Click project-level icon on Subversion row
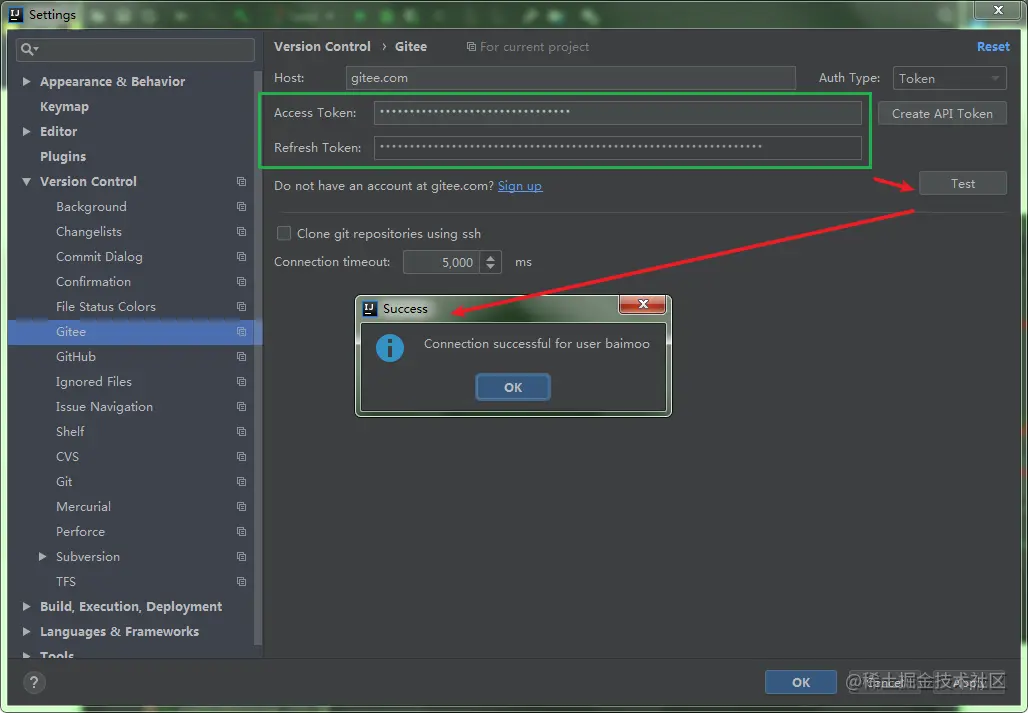Viewport: 1028px width, 713px height. (x=241, y=556)
